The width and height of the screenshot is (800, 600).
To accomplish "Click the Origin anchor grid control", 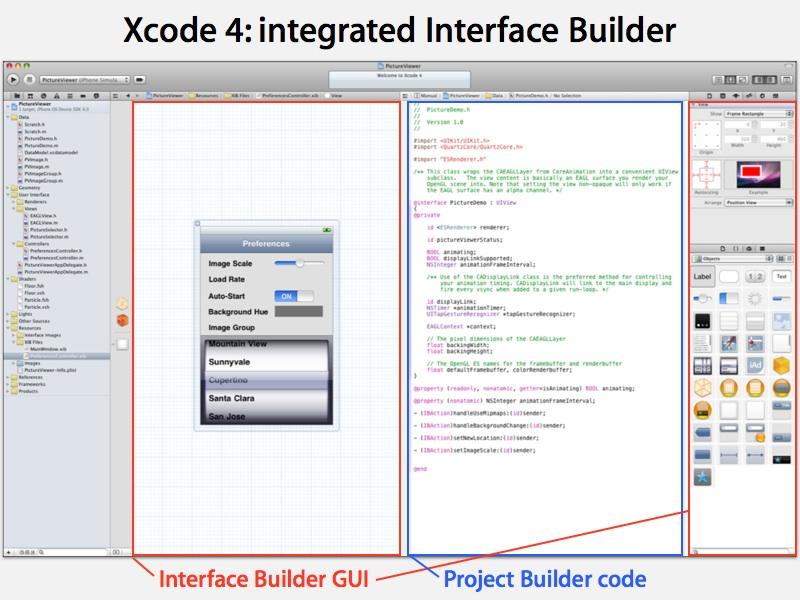I will point(707,135).
